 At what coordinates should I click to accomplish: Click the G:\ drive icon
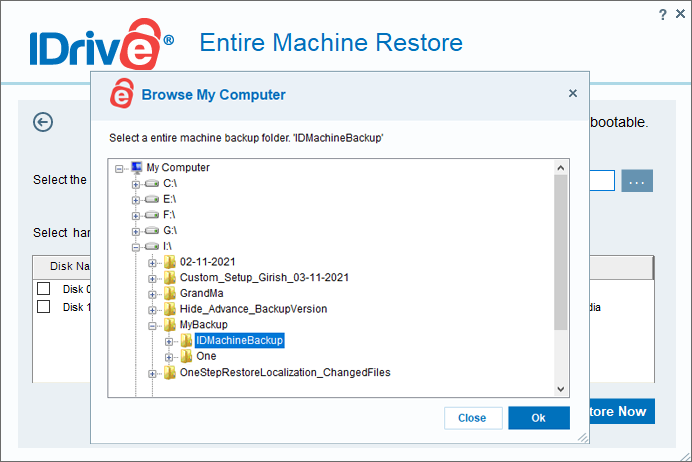click(152, 230)
